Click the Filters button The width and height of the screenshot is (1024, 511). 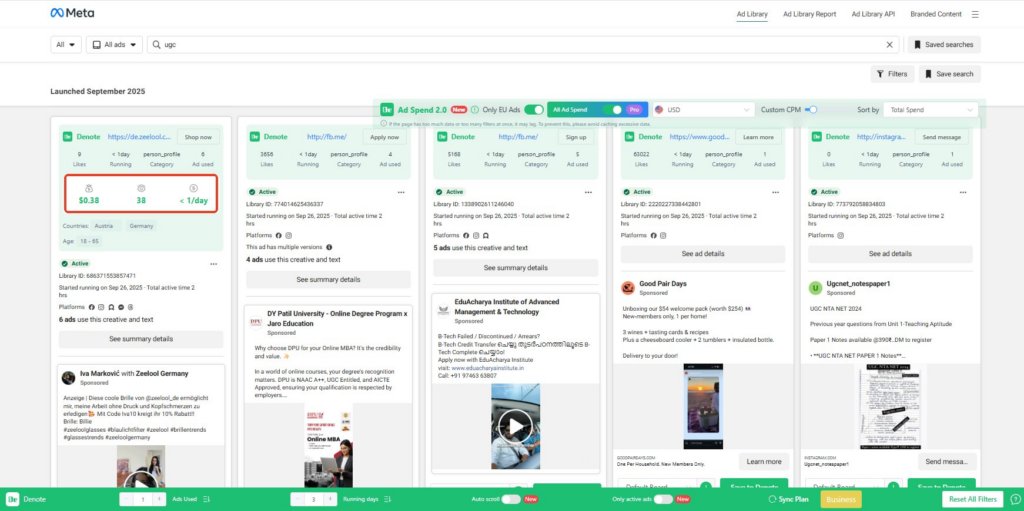(892, 74)
